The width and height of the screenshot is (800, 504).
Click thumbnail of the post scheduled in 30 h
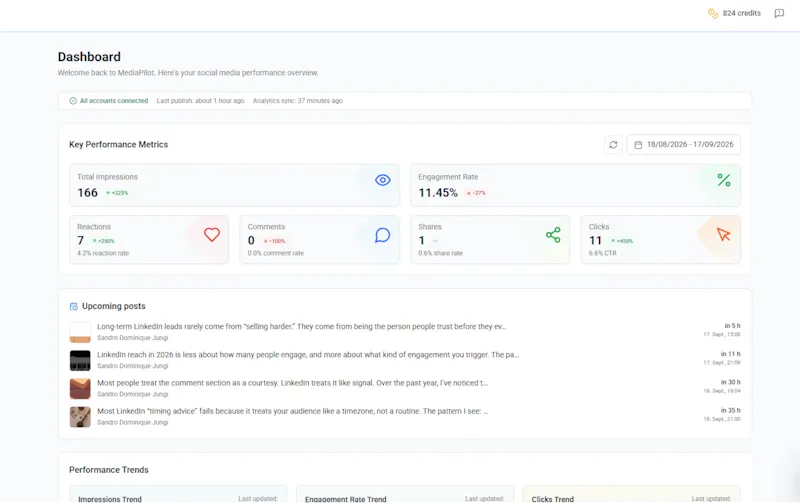[x=80, y=389]
